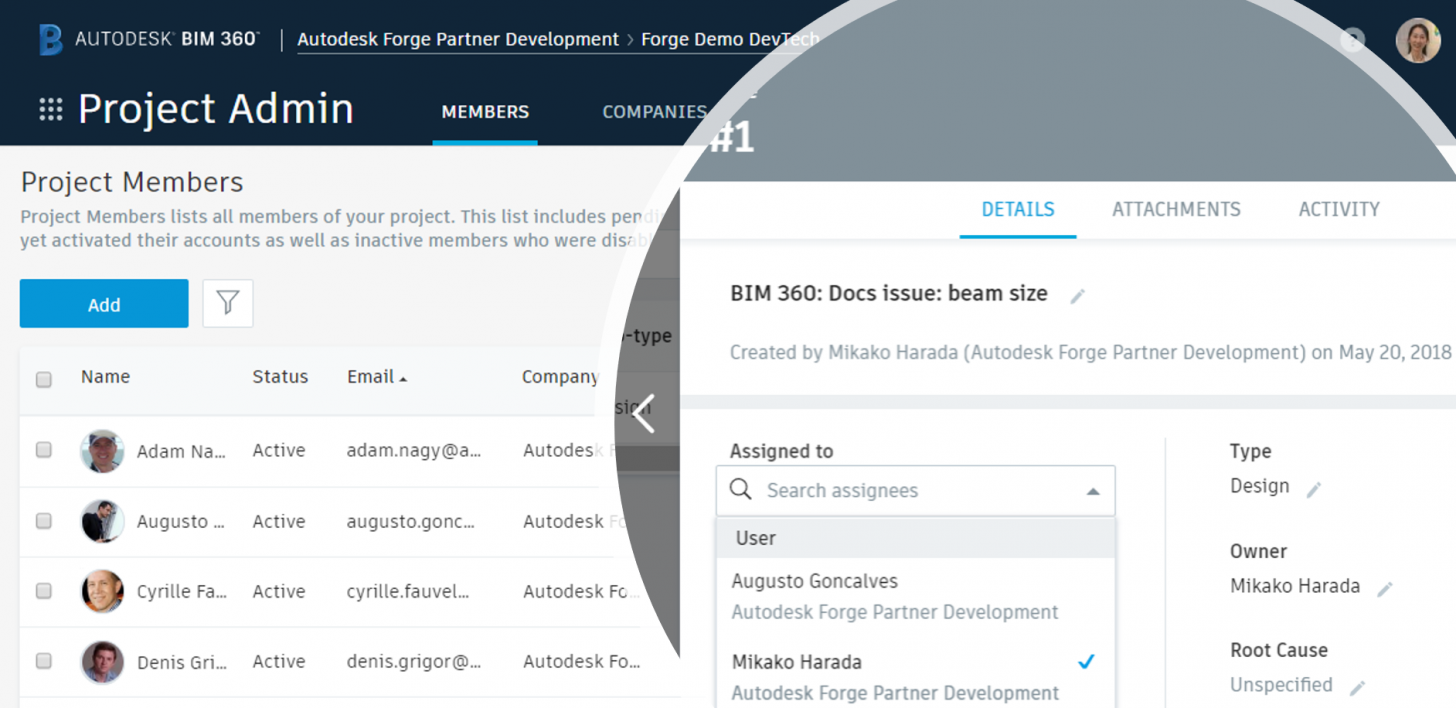Screen dimensions: 1456x708
Task: Check the Denis Grigor row checkbox
Action: [x=44, y=660]
